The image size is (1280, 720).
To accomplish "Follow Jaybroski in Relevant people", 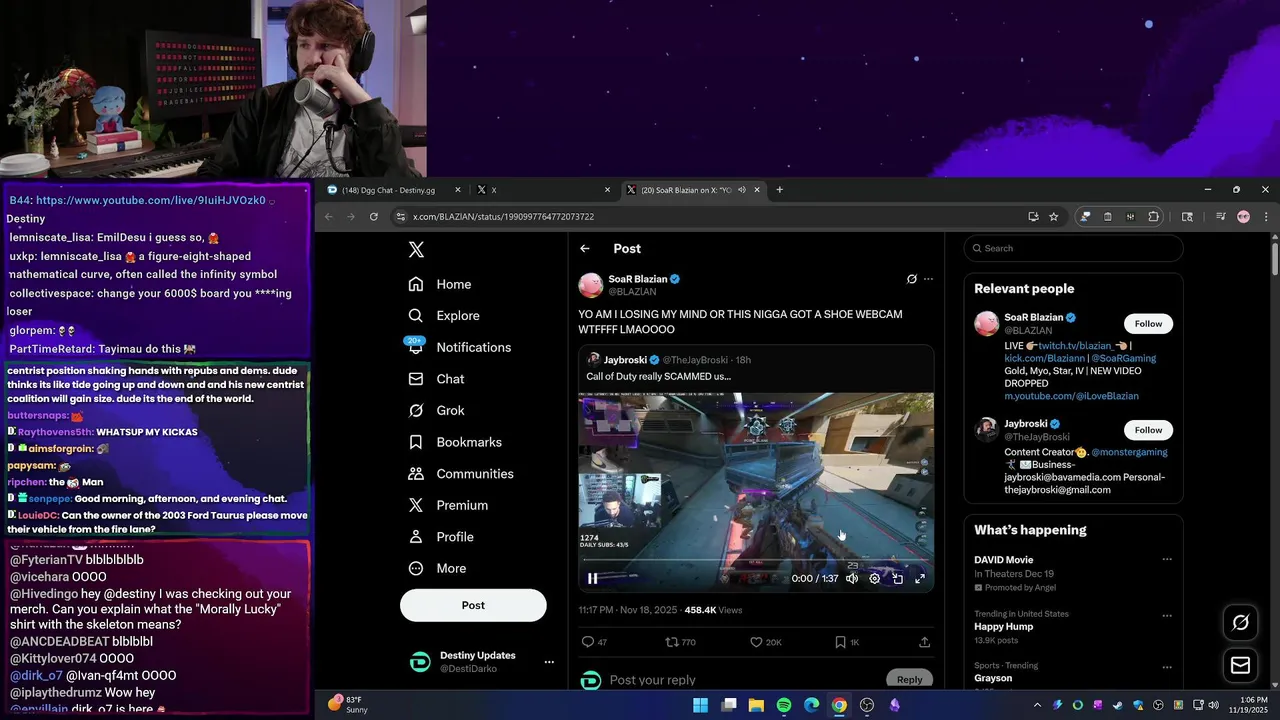I will click(1148, 430).
